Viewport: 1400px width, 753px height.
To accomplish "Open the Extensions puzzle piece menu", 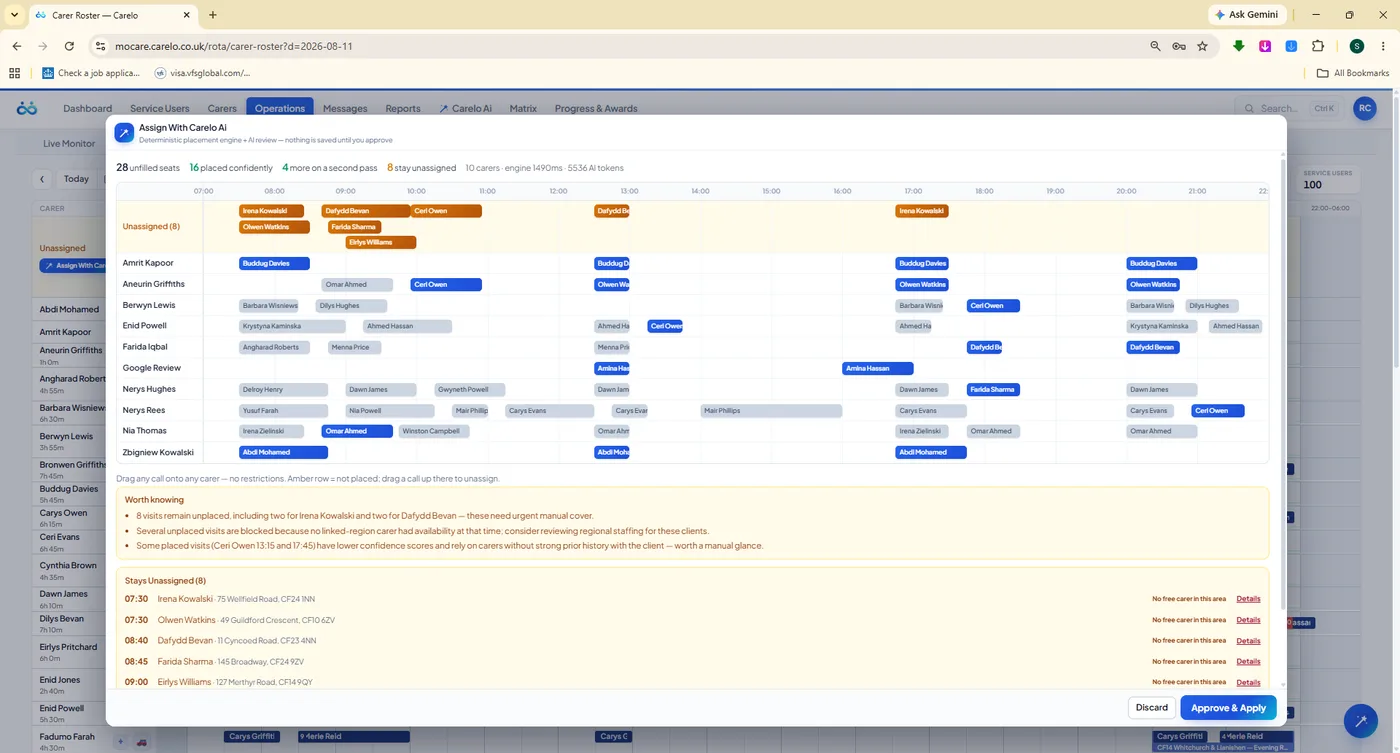I will [x=1317, y=46].
